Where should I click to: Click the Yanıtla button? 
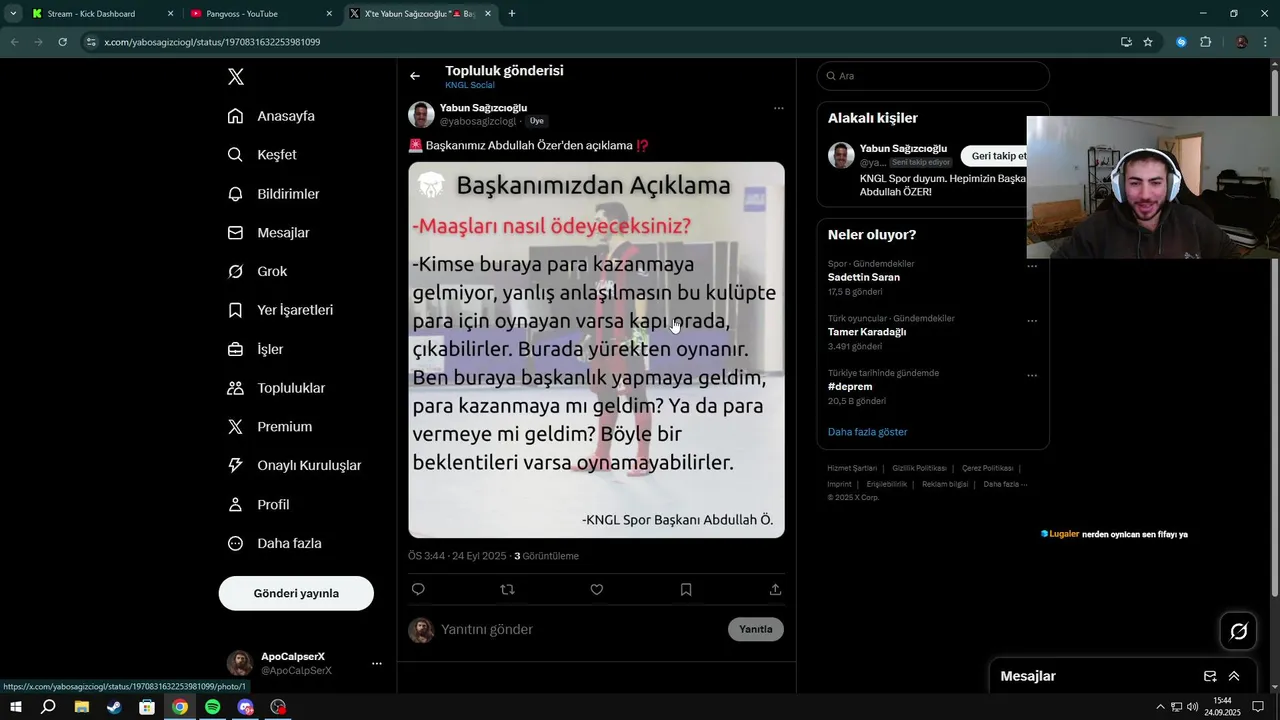click(756, 629)
